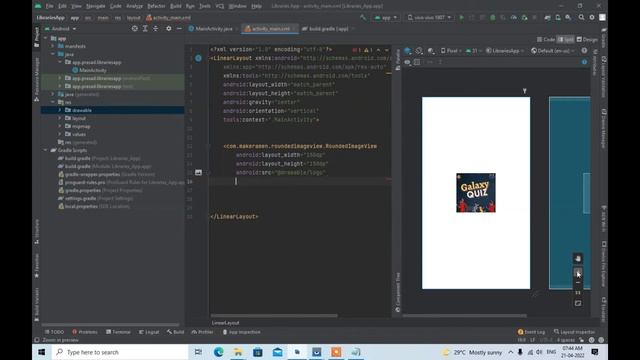Click the Galaxy Quiz image in preview

[x=476, y=193]
